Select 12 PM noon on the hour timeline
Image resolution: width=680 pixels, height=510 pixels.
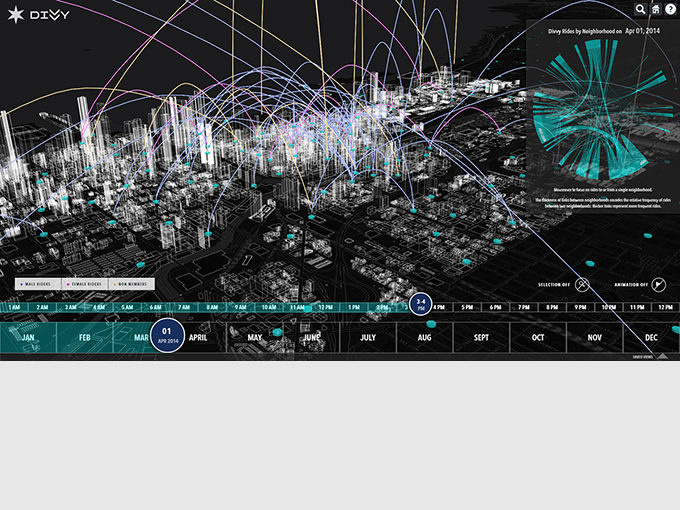pyautogui.click(x=326, y=307)
